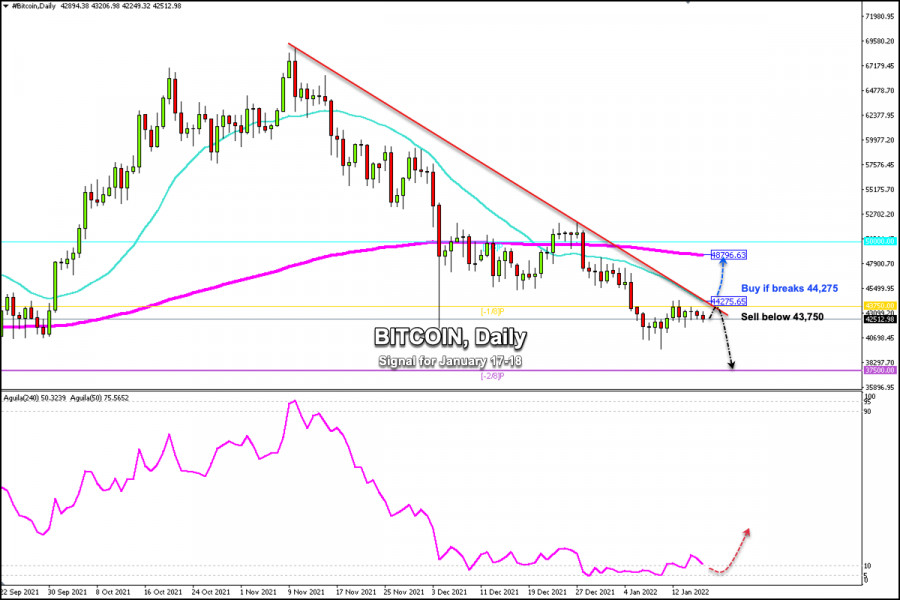Click the 100 indicator scale label

(x=870, y=397)
